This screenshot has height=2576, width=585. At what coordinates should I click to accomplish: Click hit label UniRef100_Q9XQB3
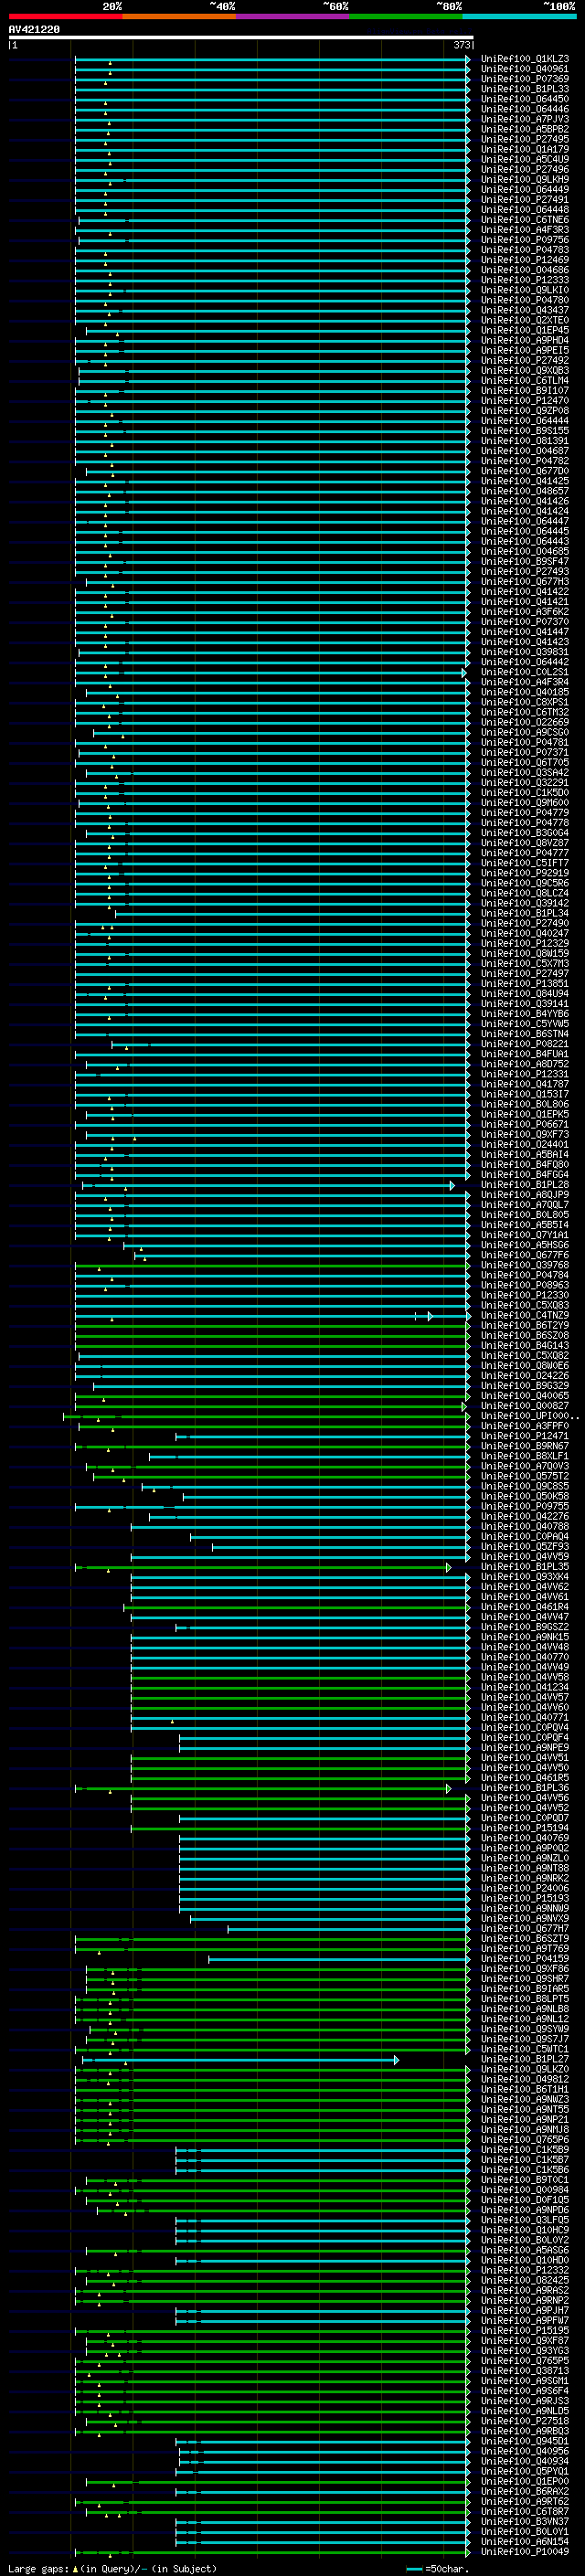pos(525,371)
